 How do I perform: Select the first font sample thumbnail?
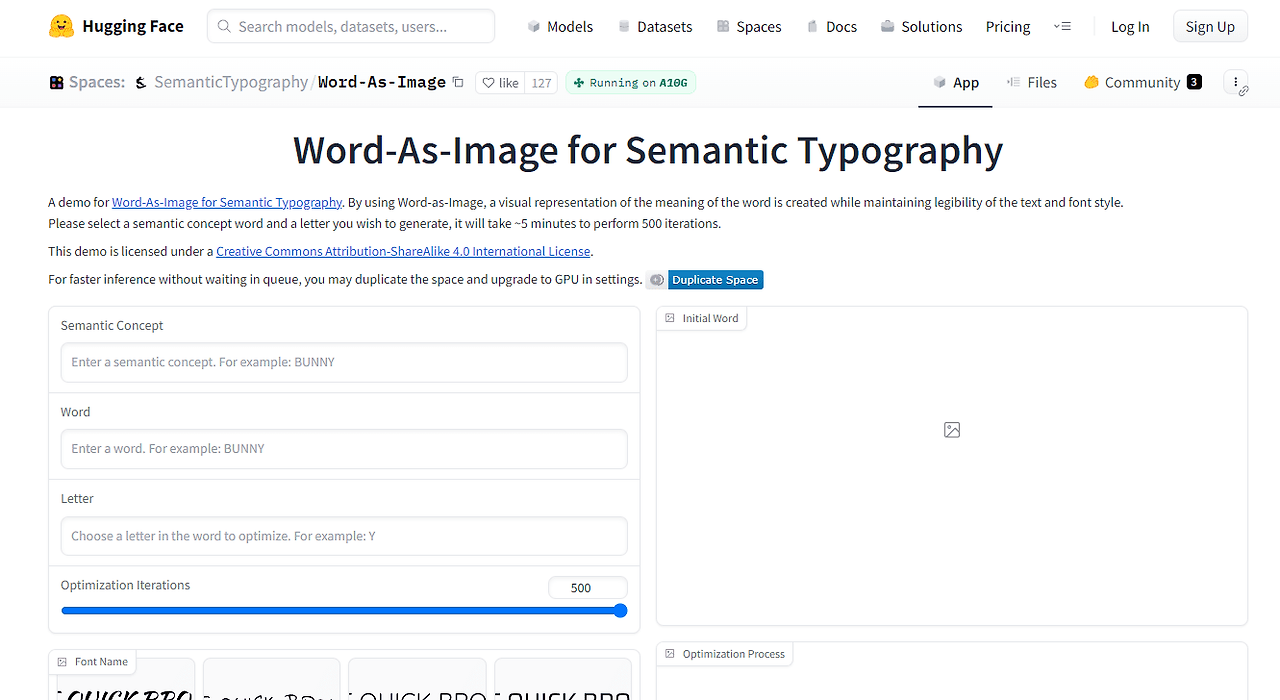coord(125,680)
